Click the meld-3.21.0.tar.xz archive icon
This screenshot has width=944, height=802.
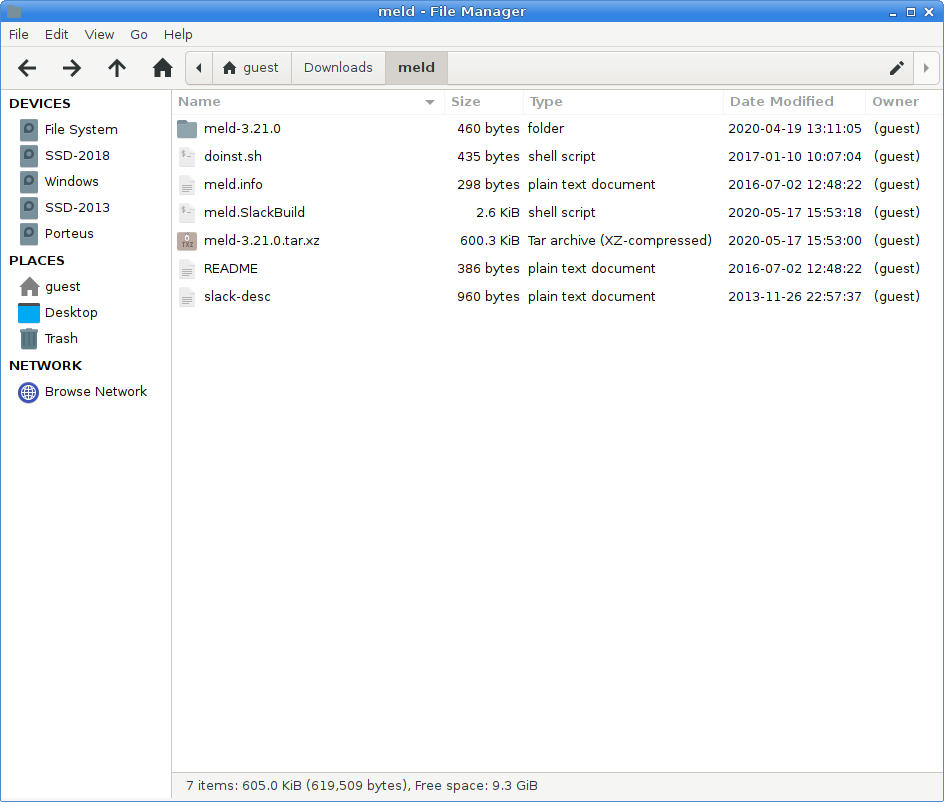click(187, 241)
